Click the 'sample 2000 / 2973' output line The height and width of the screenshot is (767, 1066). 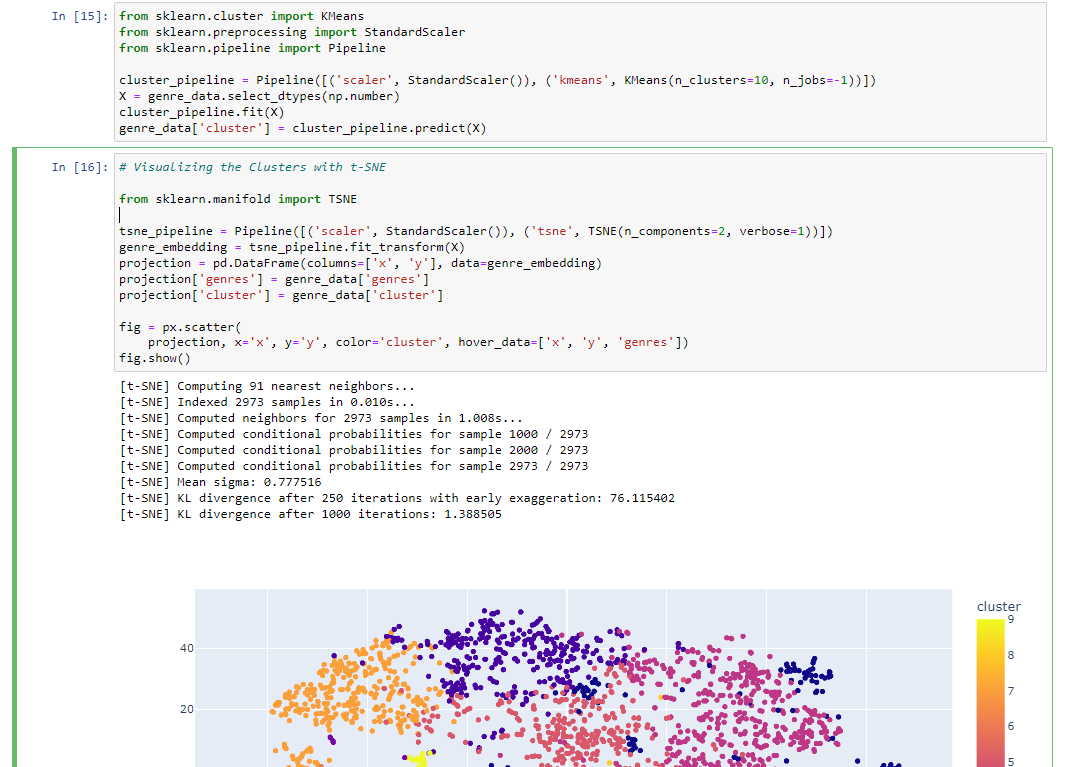(354, 450)
